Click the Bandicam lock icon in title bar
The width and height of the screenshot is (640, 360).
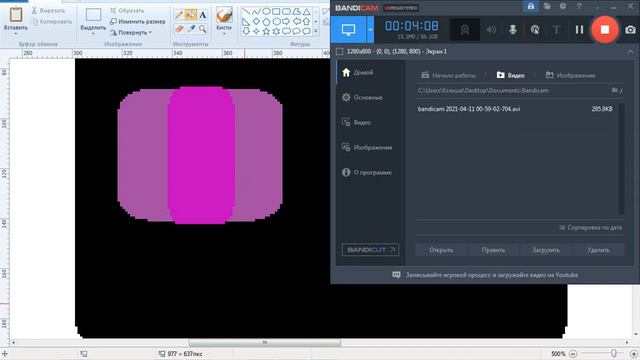(531, 6)
